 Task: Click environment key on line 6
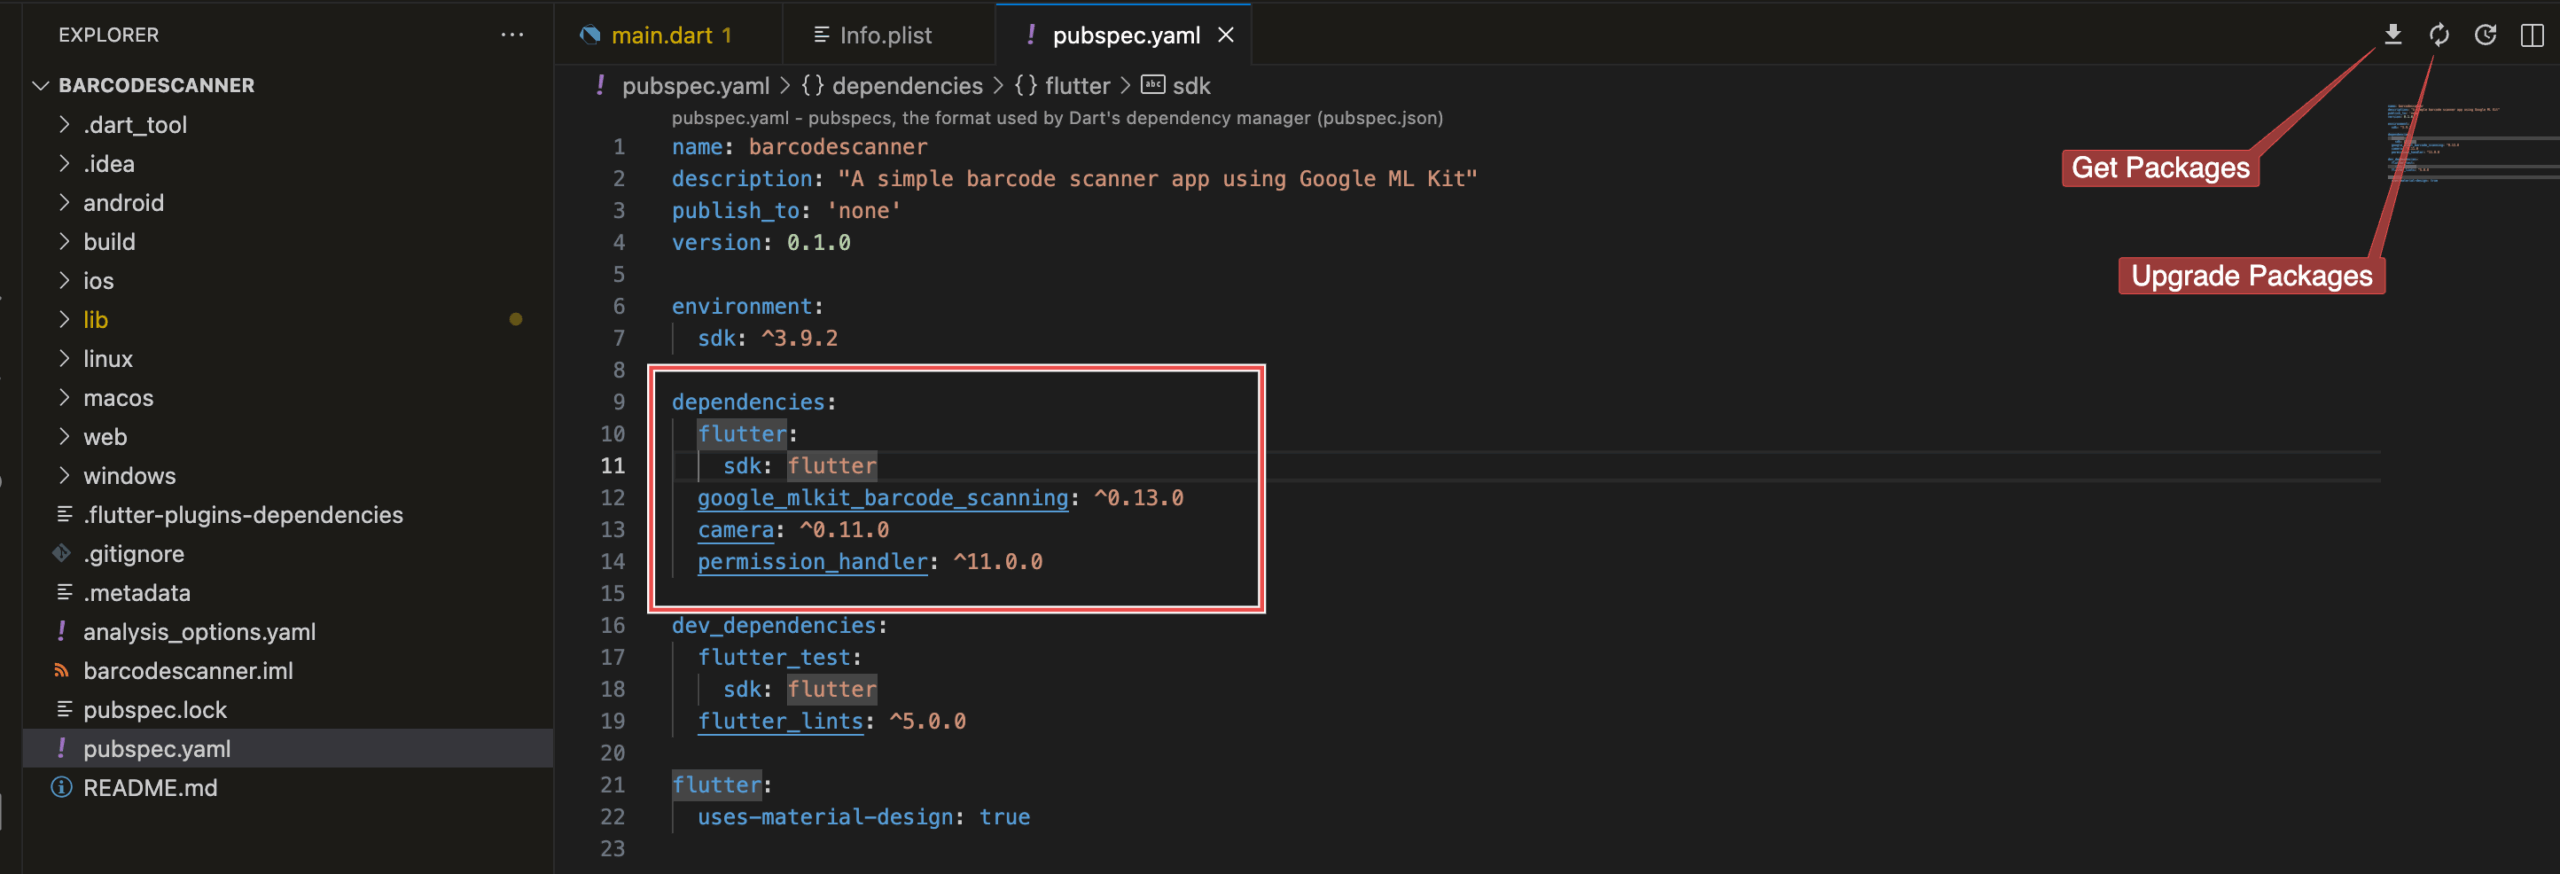click(741, 306)
